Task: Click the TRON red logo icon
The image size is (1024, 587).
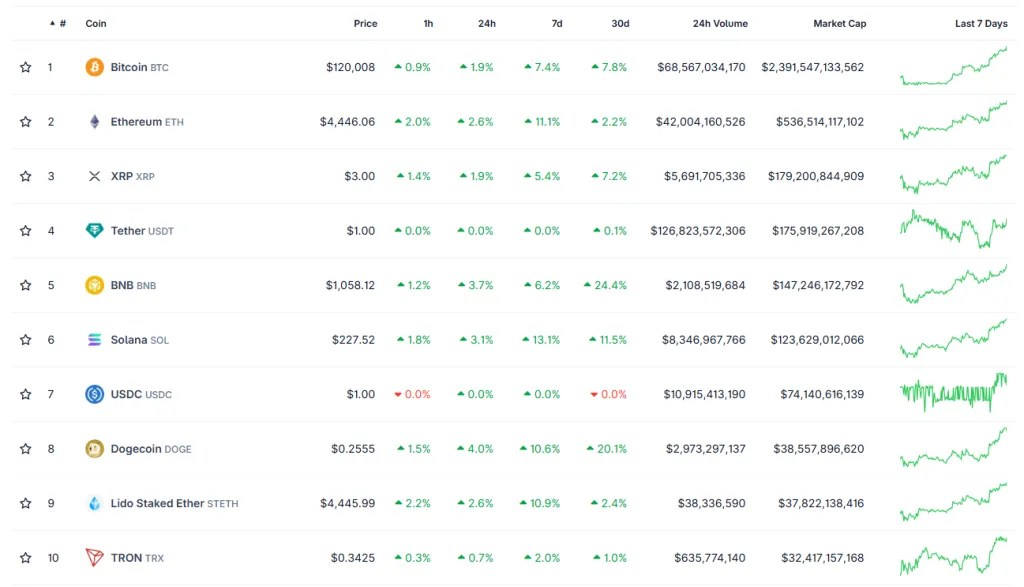Action: tap(94, 557)
